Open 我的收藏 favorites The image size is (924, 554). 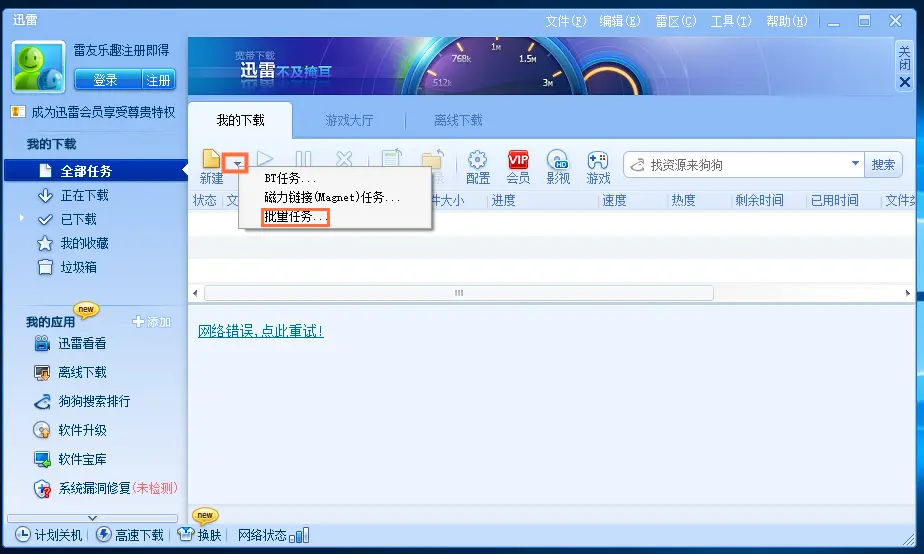[84, 243]
